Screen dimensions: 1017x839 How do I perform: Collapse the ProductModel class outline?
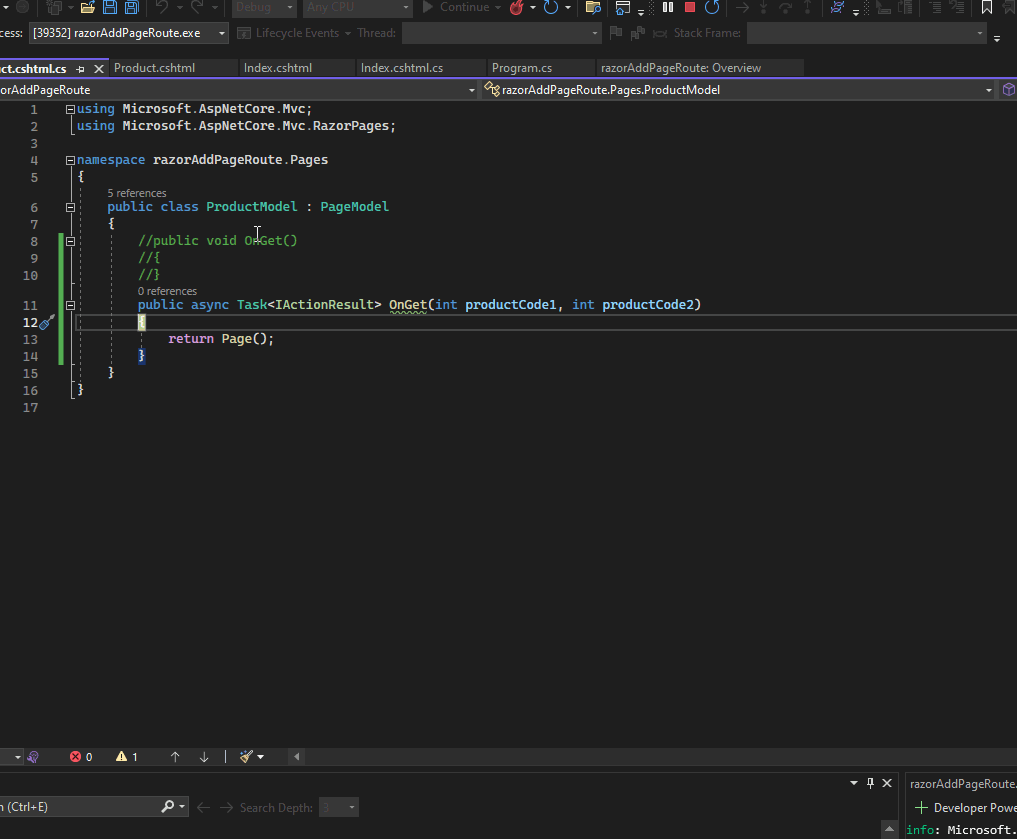pyautogui.click(x=70, y=207)
